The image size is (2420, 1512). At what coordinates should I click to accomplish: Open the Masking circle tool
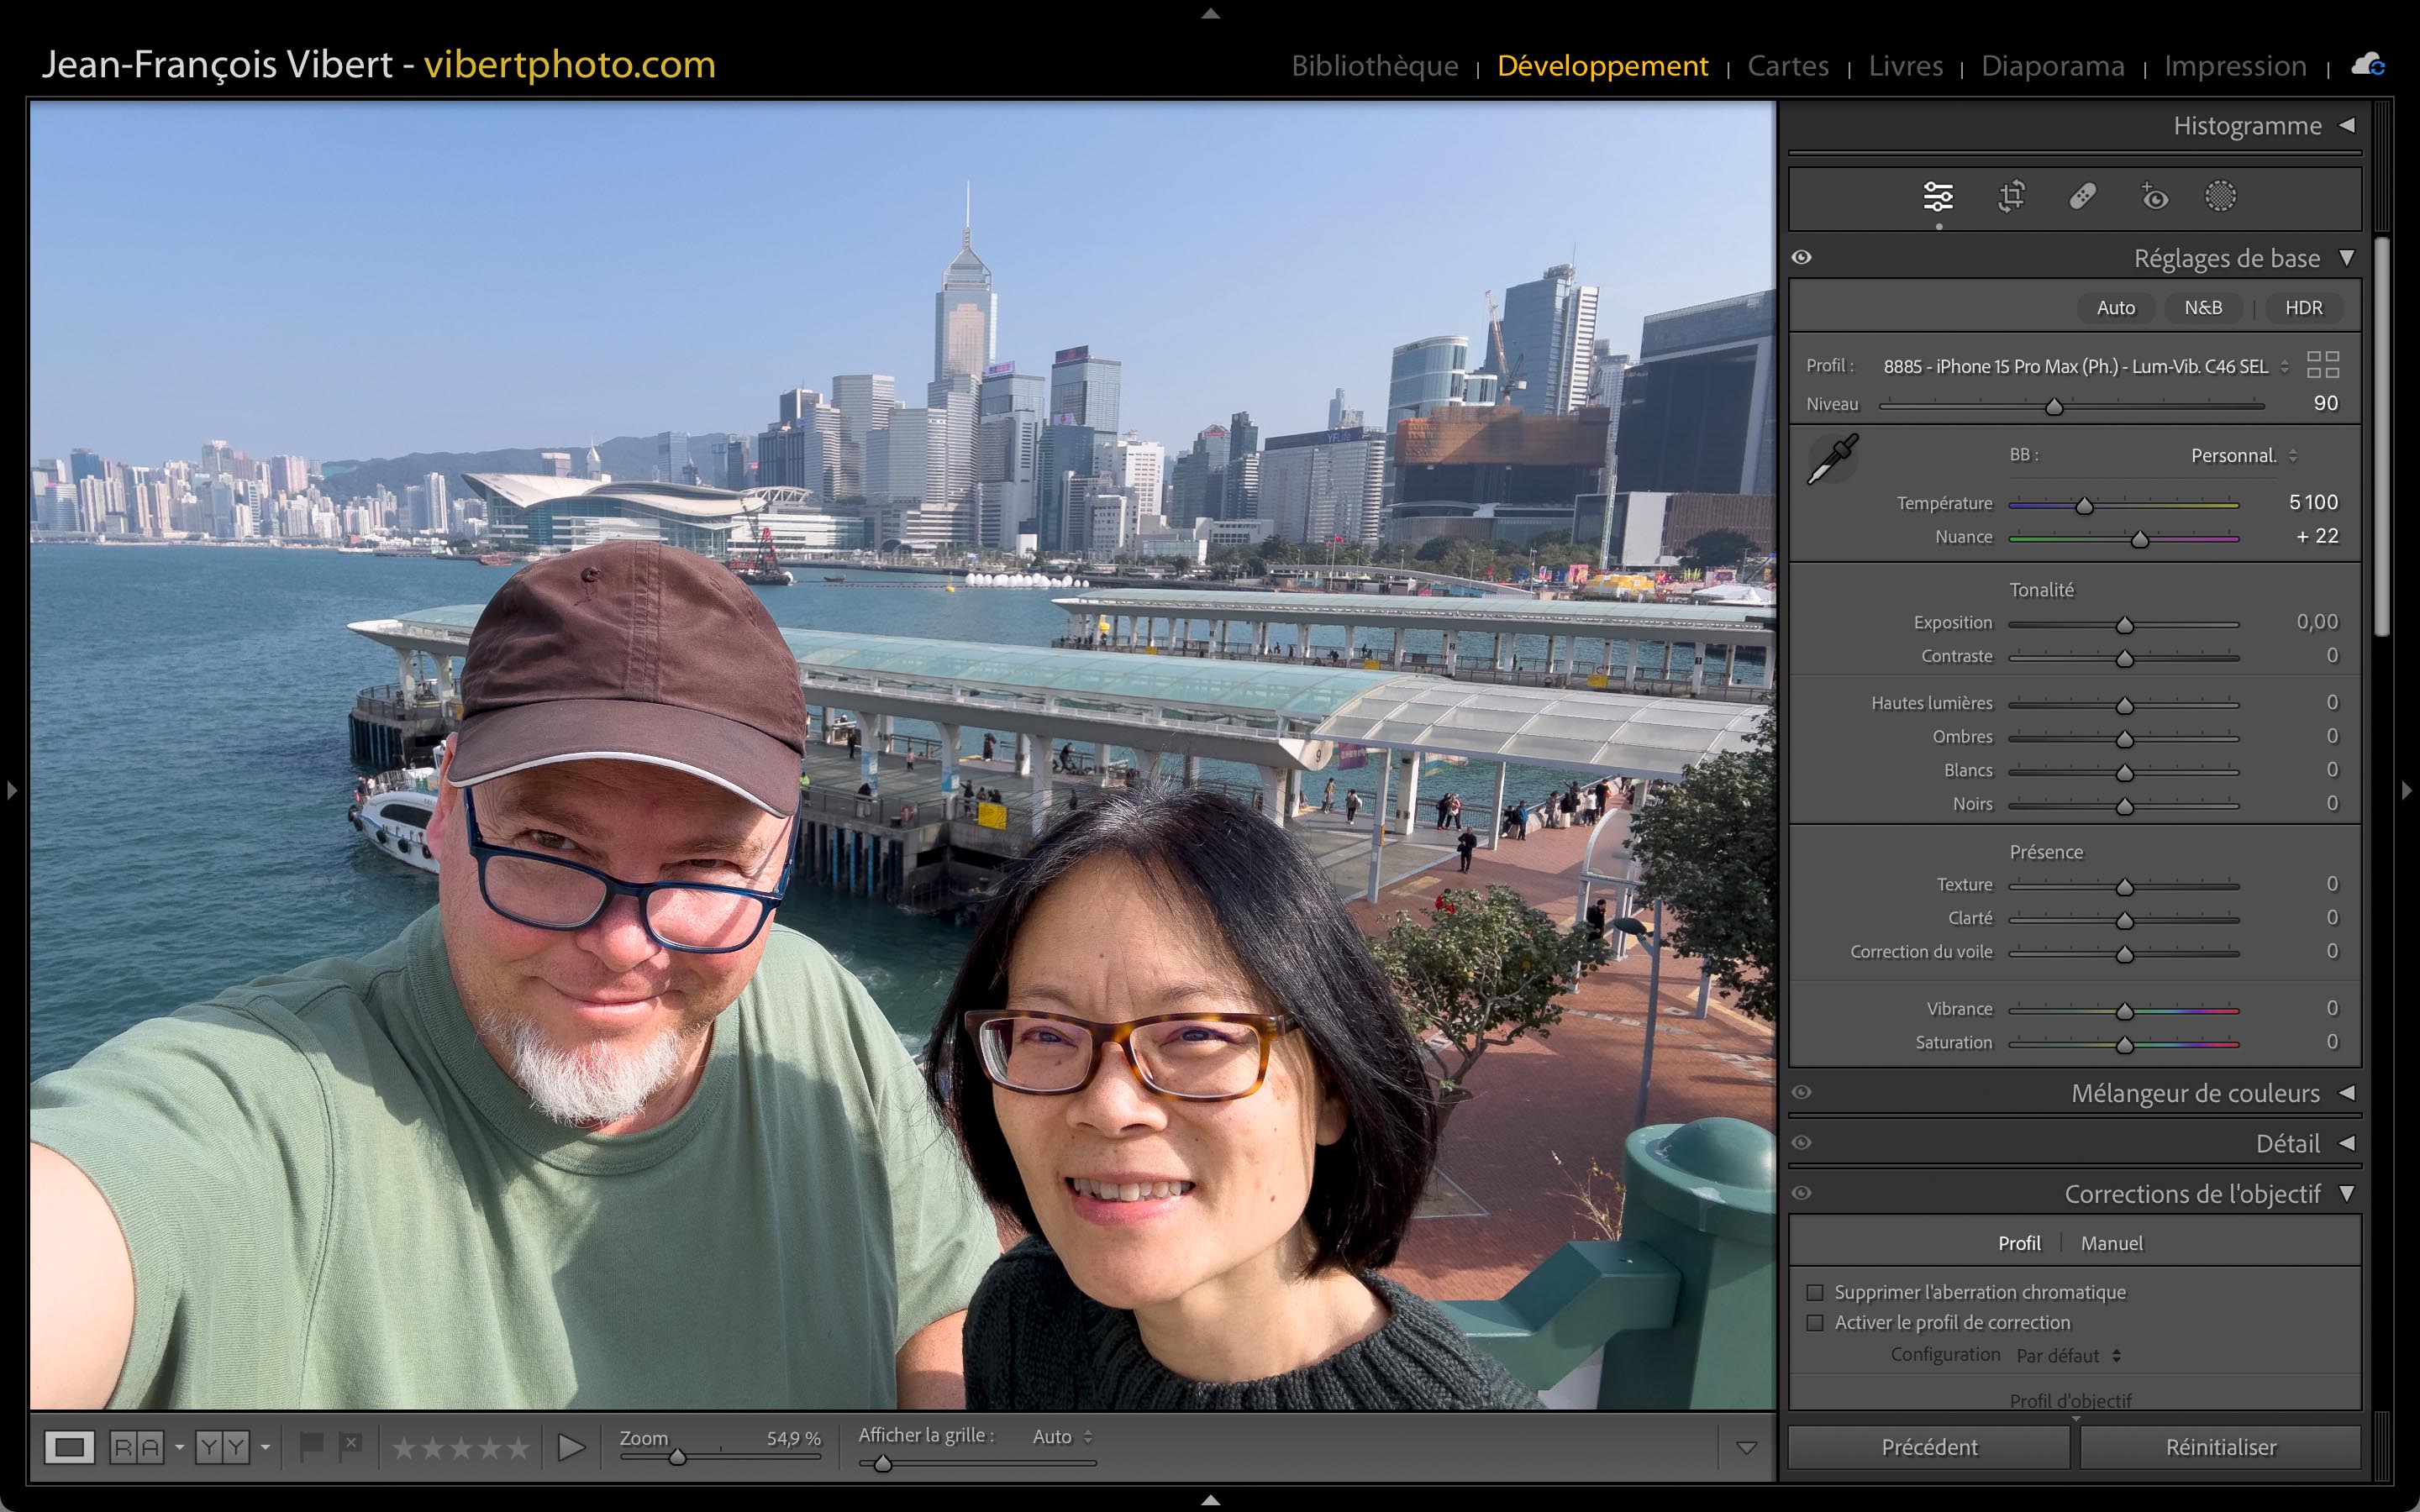(2220, 196)
